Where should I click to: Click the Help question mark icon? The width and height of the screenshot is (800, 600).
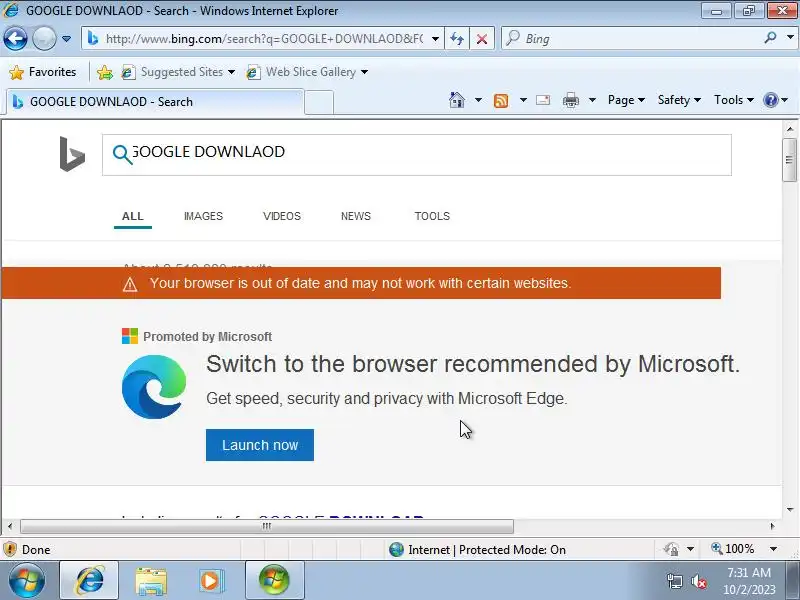[770, 100]
